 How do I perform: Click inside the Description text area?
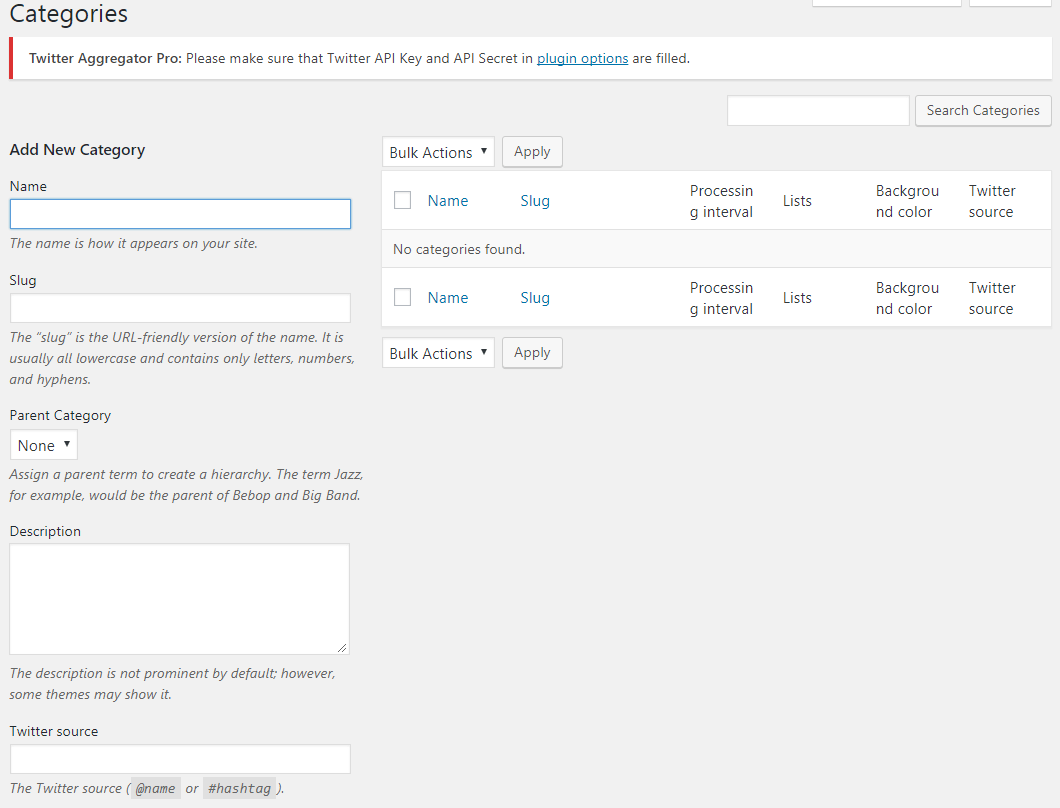coord(180,599)
